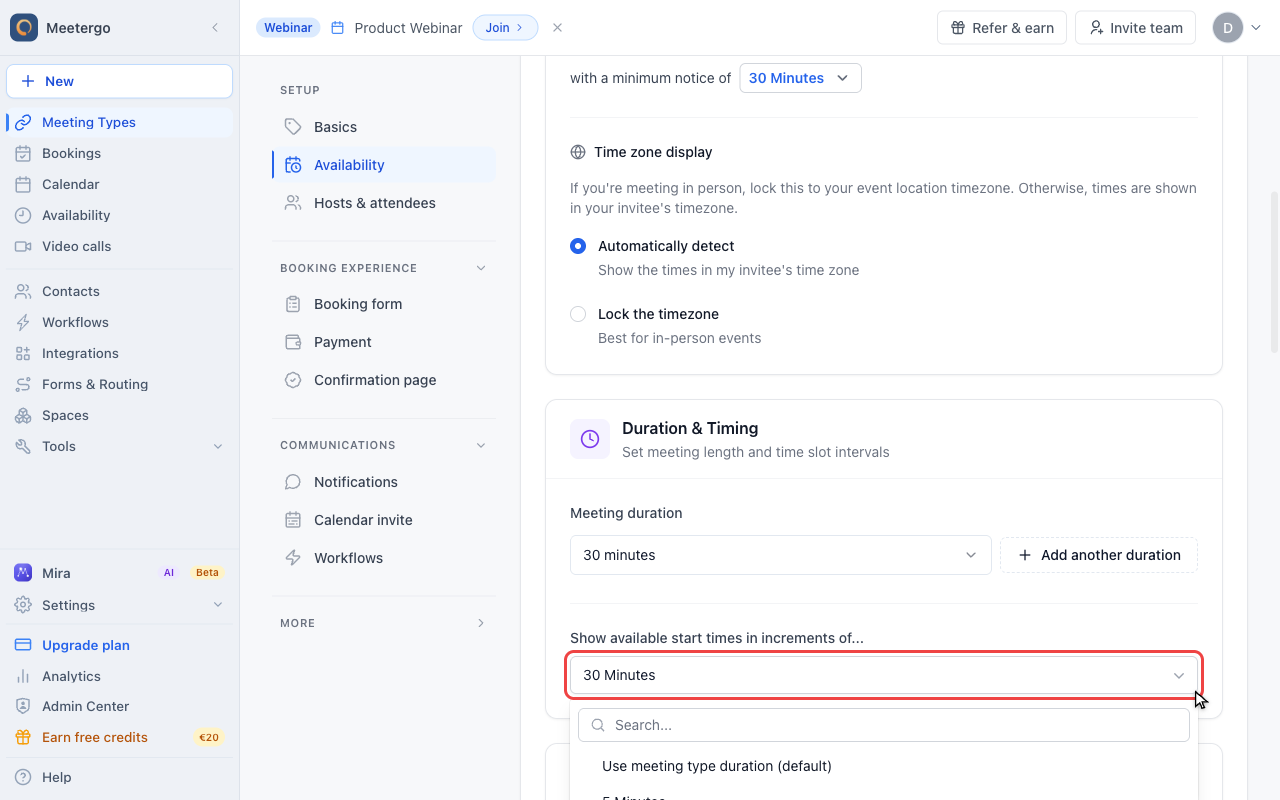Open the minimum notice 30 Minutes dropdown

(800, 78)
